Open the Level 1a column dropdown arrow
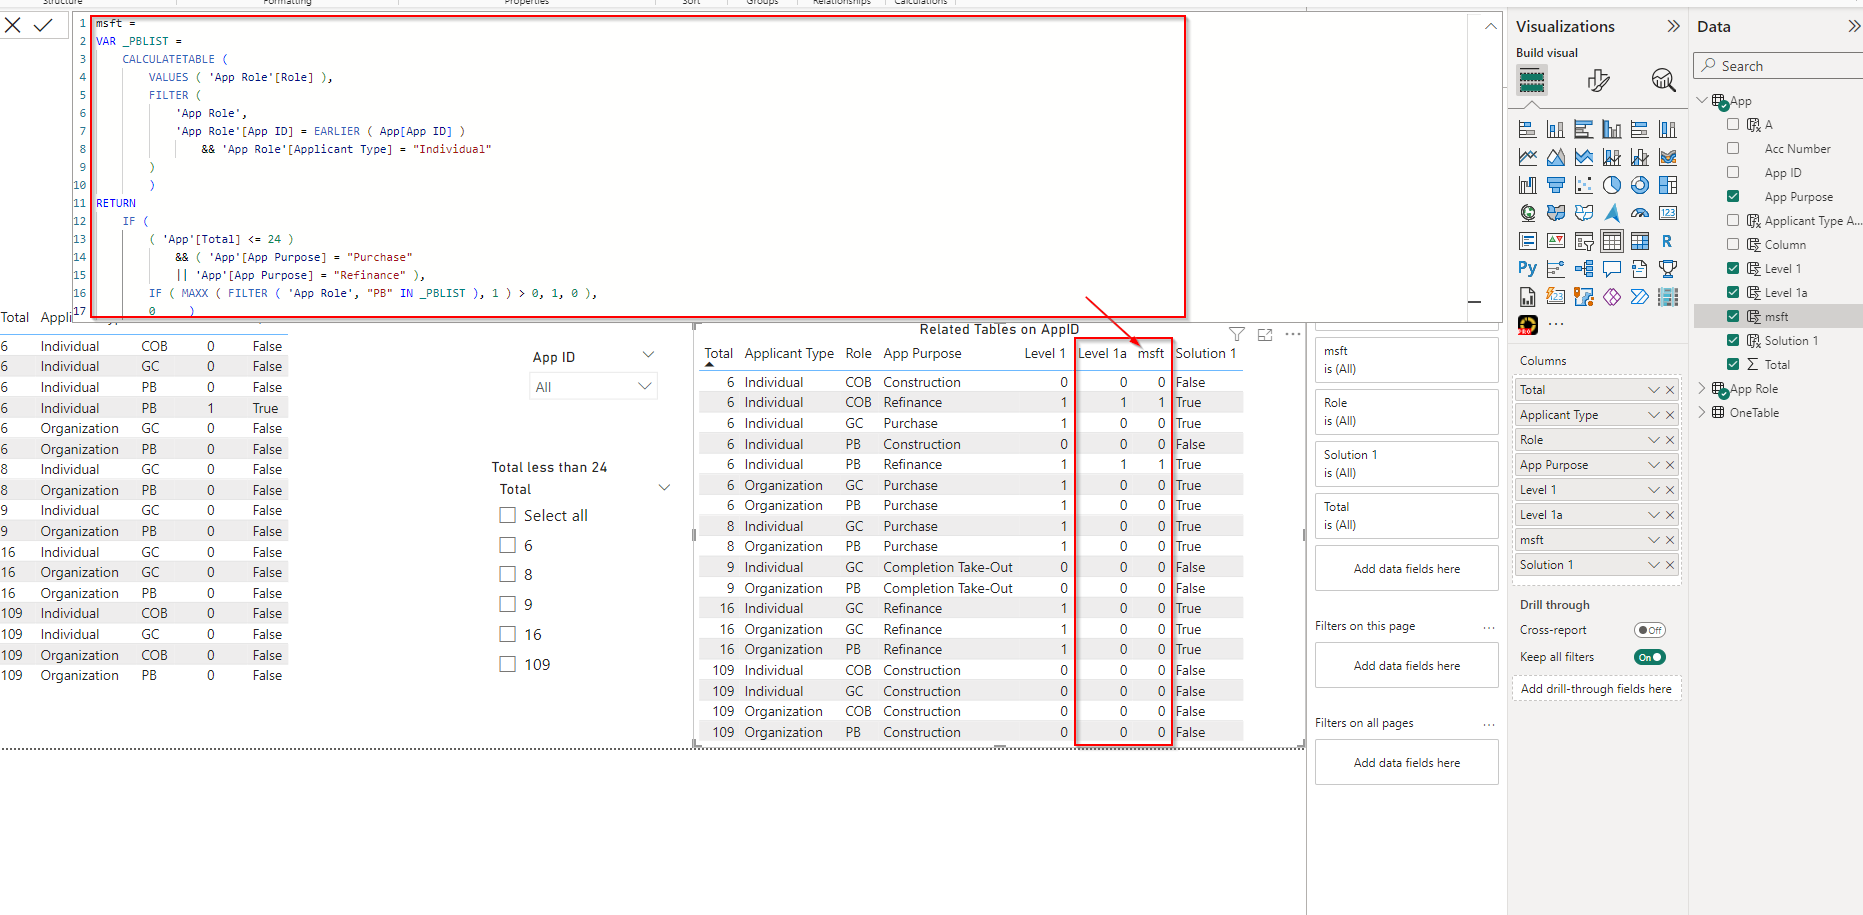 (1653, 515)
